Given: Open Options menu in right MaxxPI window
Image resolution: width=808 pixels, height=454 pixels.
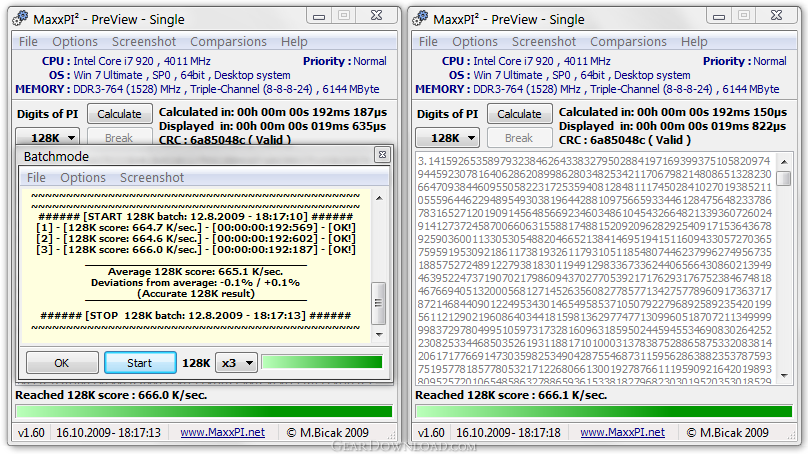Looking at the screenshot, I should (475, 42).
